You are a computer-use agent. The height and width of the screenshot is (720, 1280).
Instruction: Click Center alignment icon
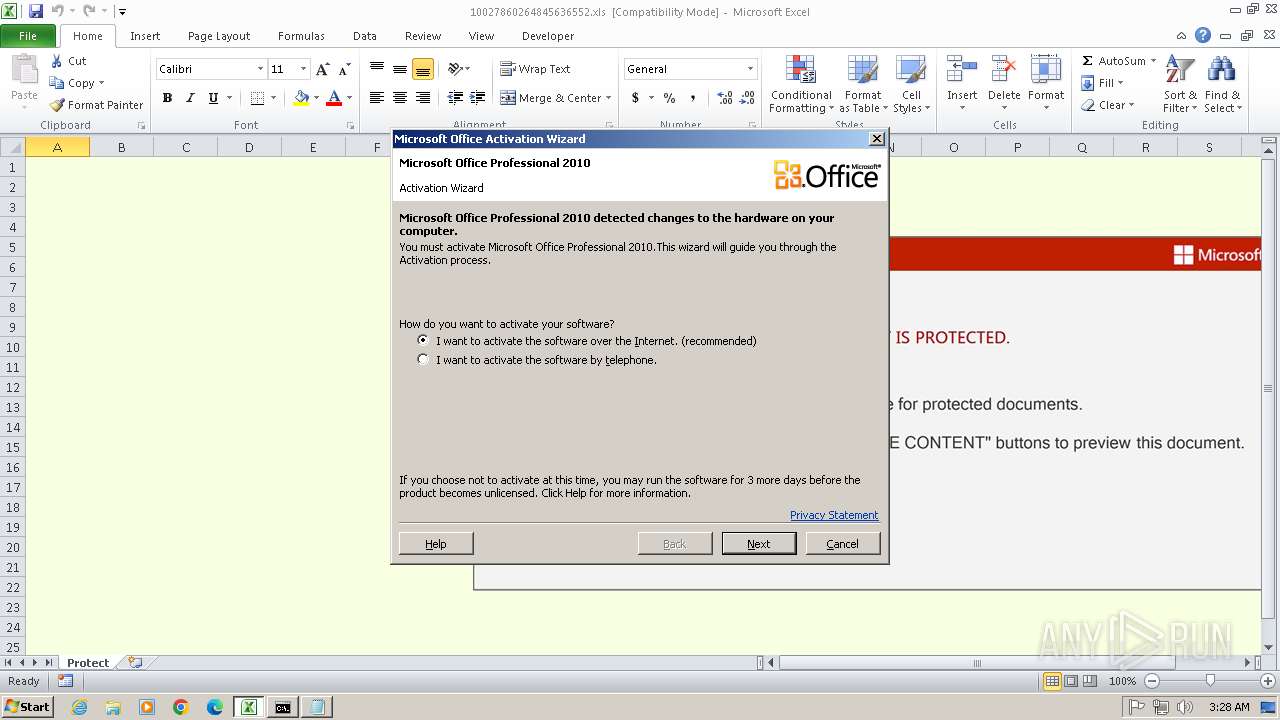pyautogui.click(x=400, y=98)
